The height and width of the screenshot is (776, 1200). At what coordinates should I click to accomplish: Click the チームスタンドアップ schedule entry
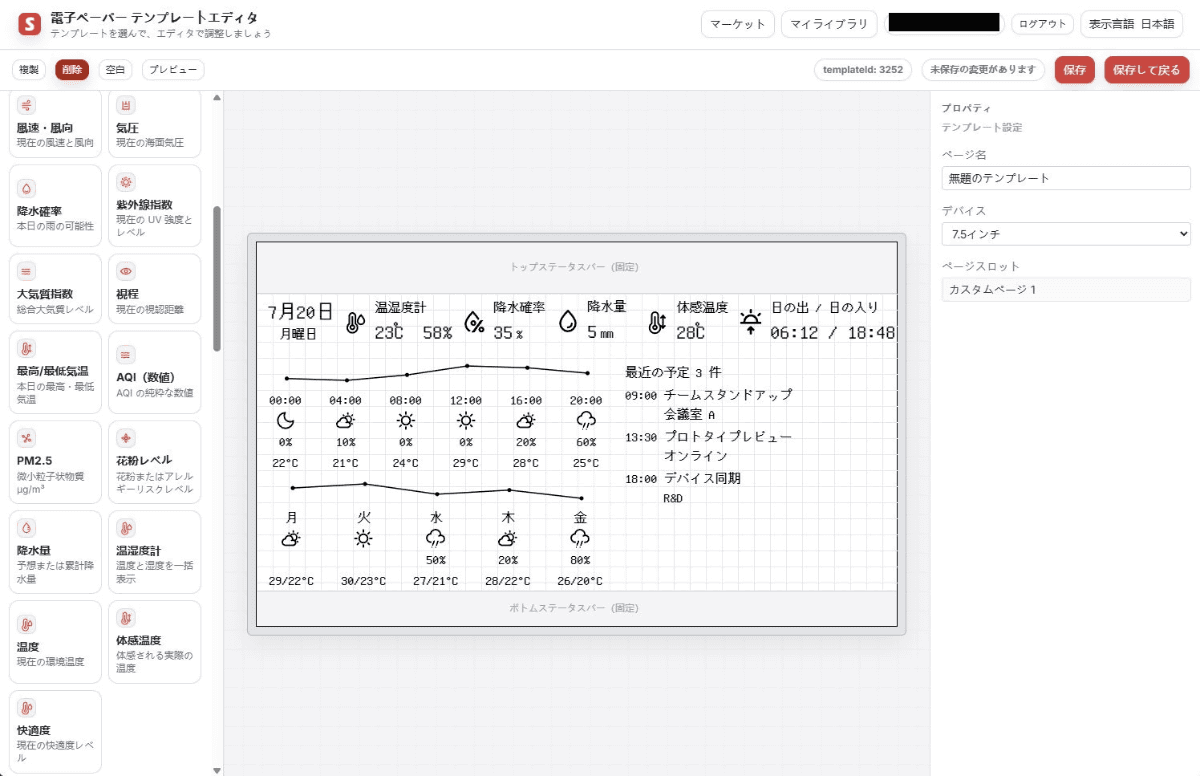(728, 395)
